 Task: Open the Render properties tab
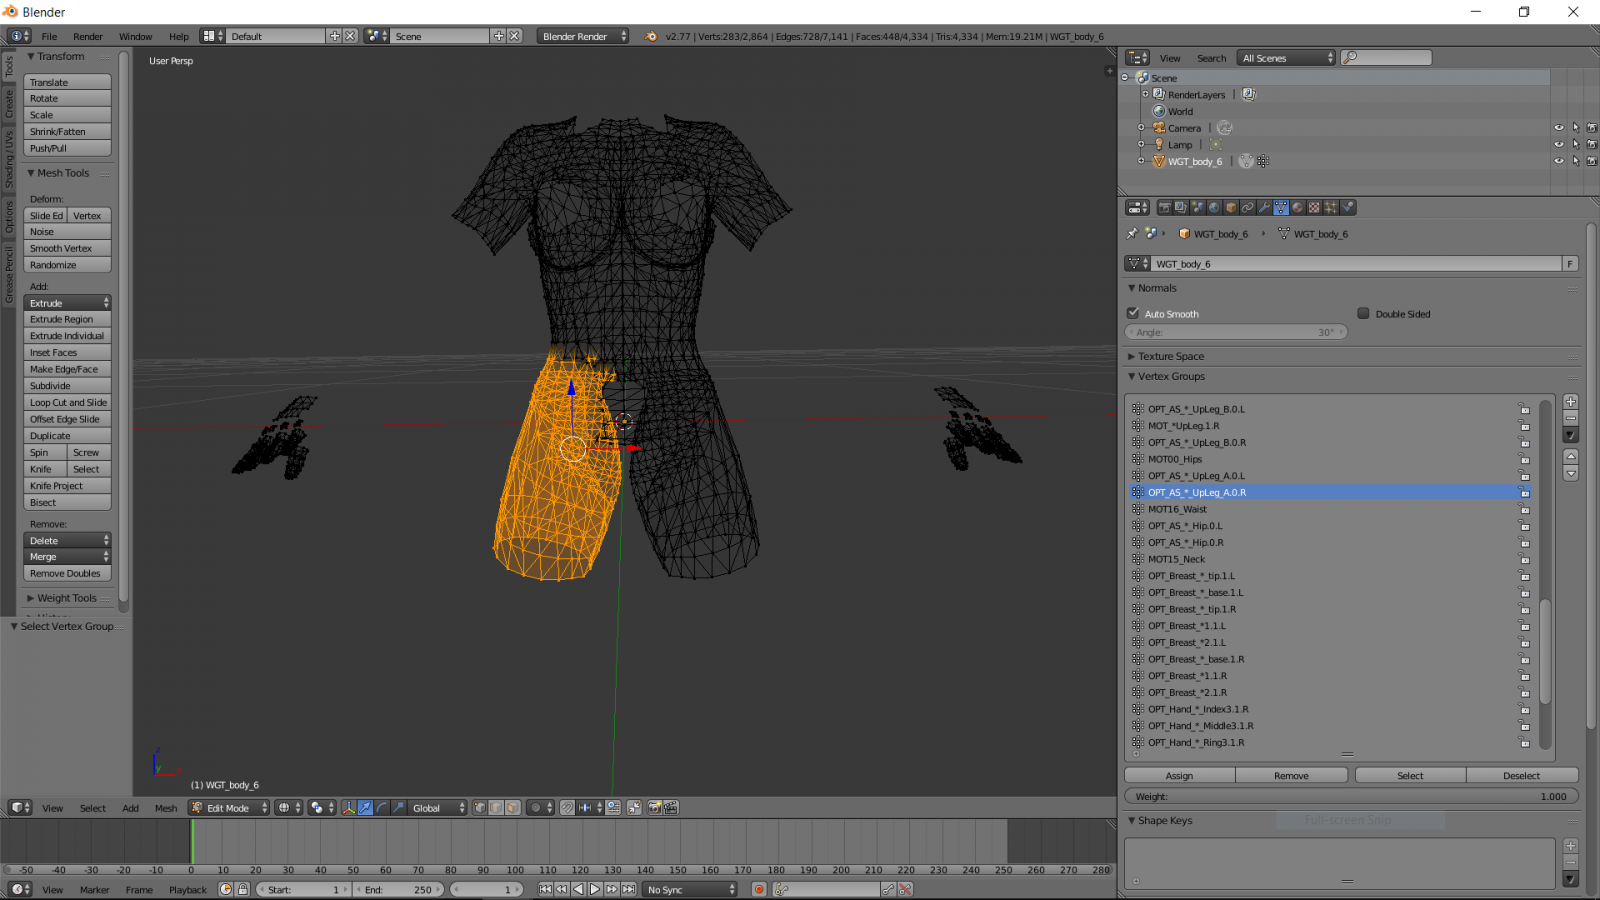click(1164, 207)
